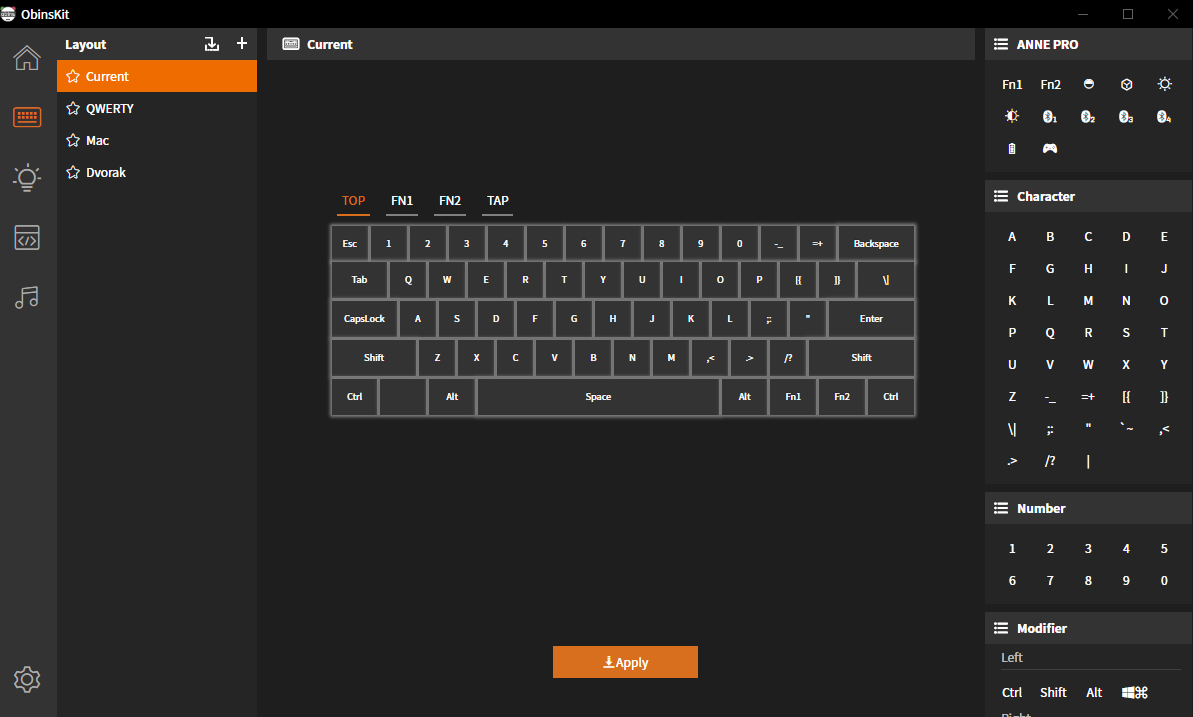Image resolution: width=1193 pixels, height=717 pixels.
Task: Open the Lighting bulb sidebar icon
Action: point(27,177)
